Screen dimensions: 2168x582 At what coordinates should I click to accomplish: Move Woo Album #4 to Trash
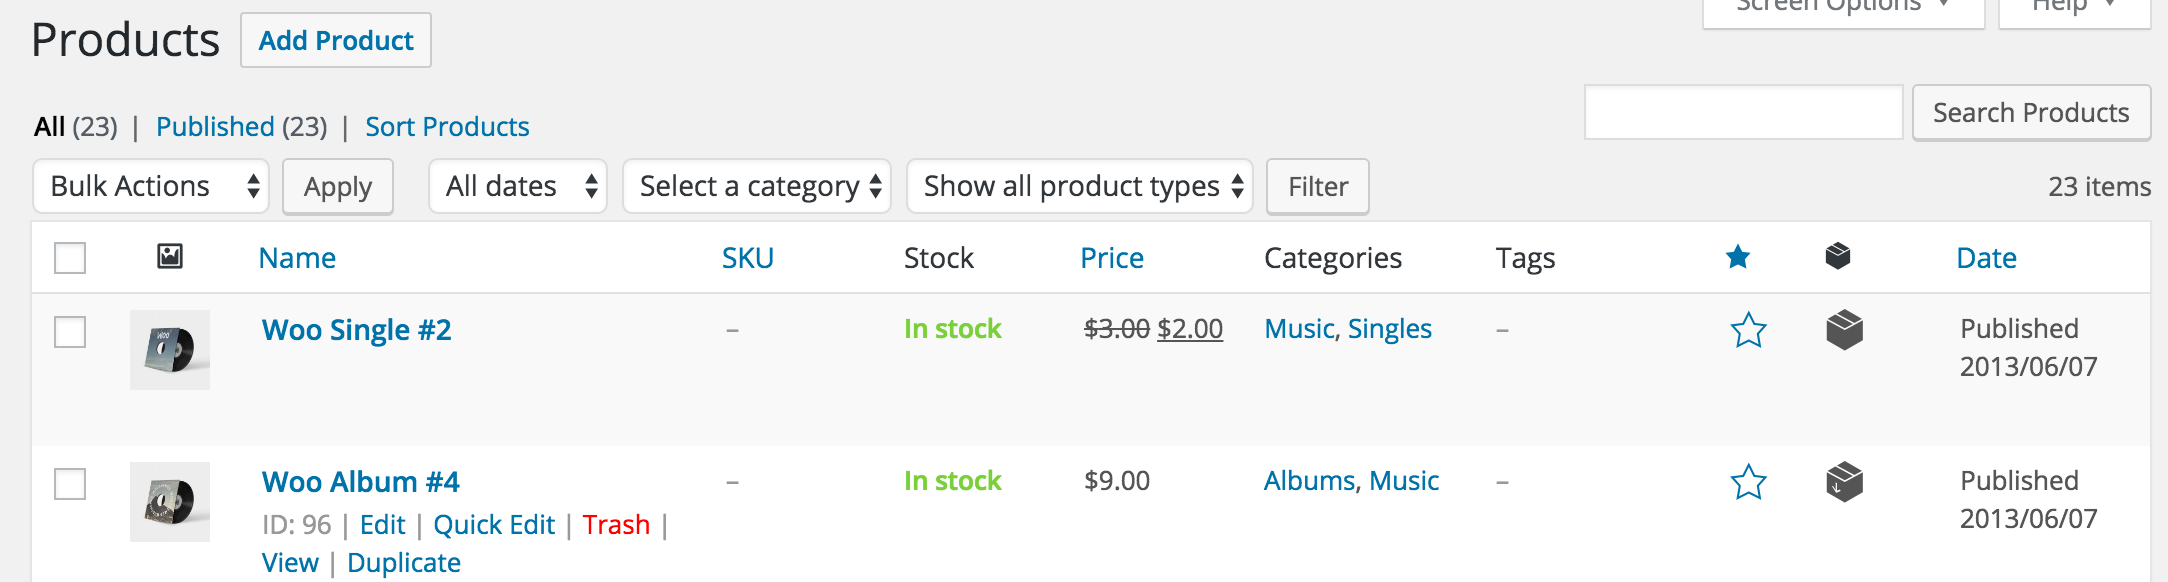point(616,525)
